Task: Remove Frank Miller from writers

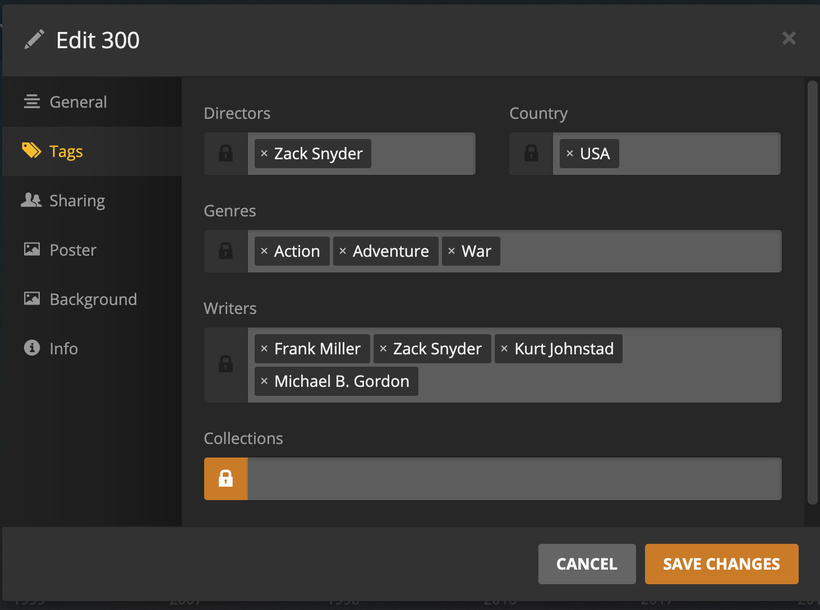Action: pyautogui.click(x=264, y=349)
